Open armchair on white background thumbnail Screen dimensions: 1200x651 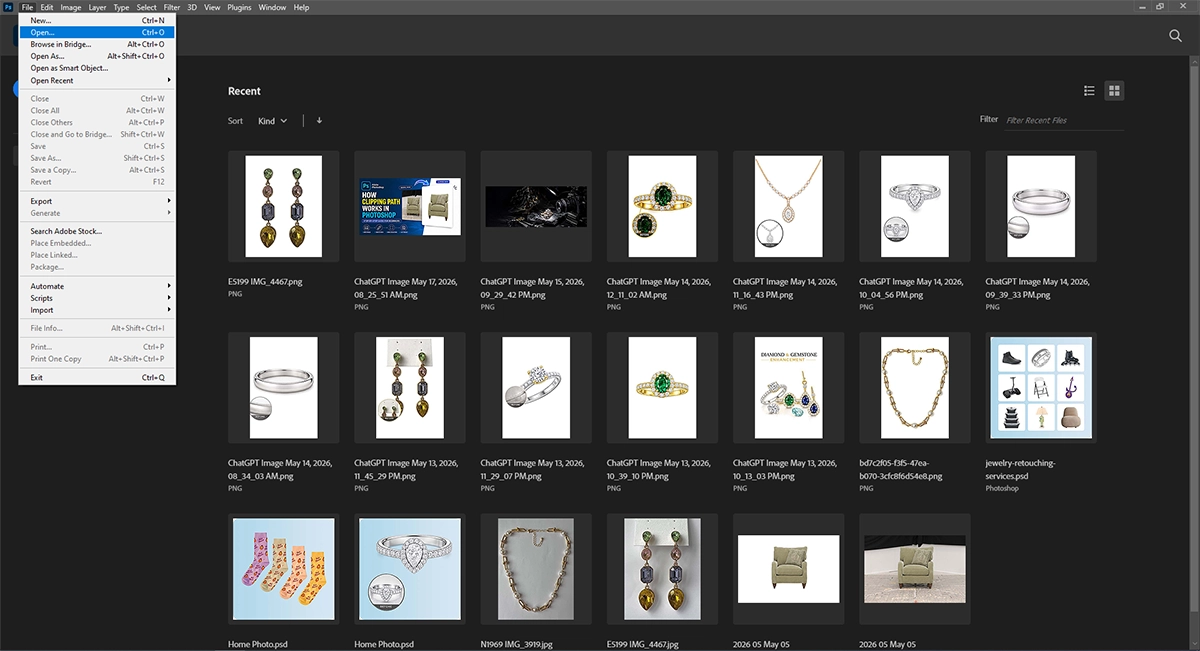[x=788, y=570]
